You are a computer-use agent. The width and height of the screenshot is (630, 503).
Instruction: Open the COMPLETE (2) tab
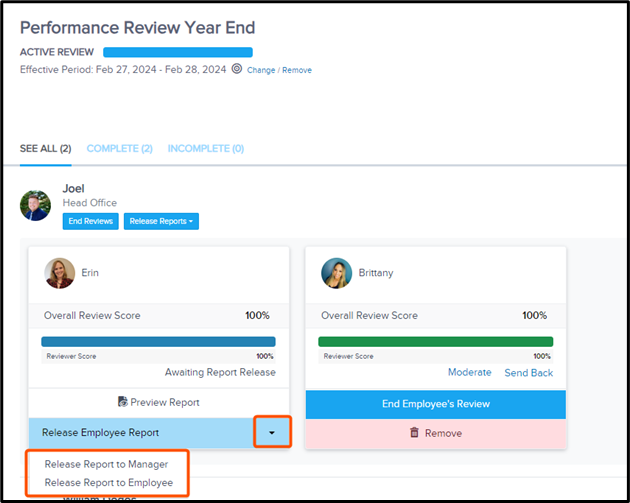(x=119, y=149)
